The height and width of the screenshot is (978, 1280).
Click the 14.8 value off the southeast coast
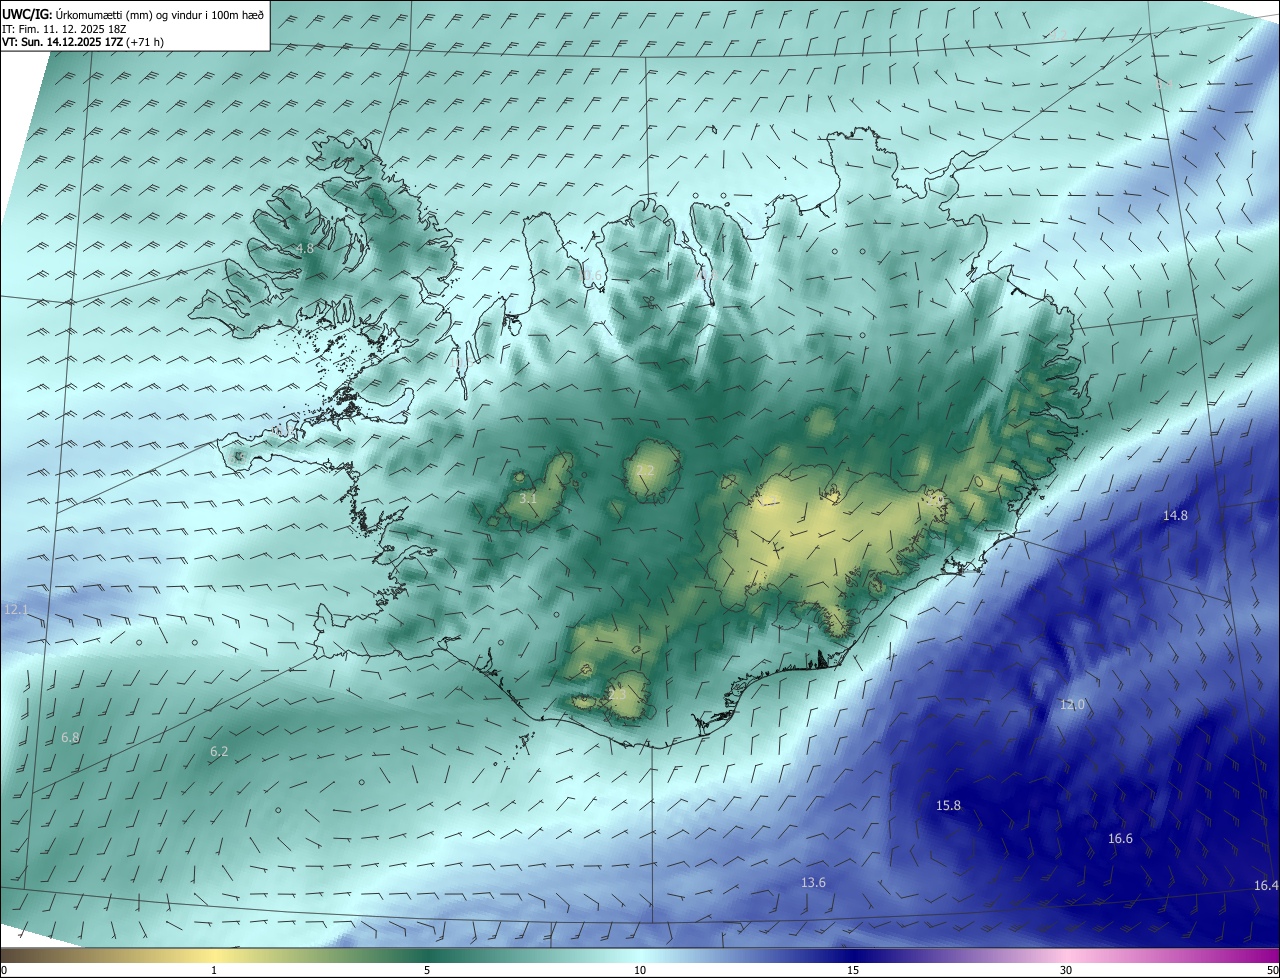1175,515
